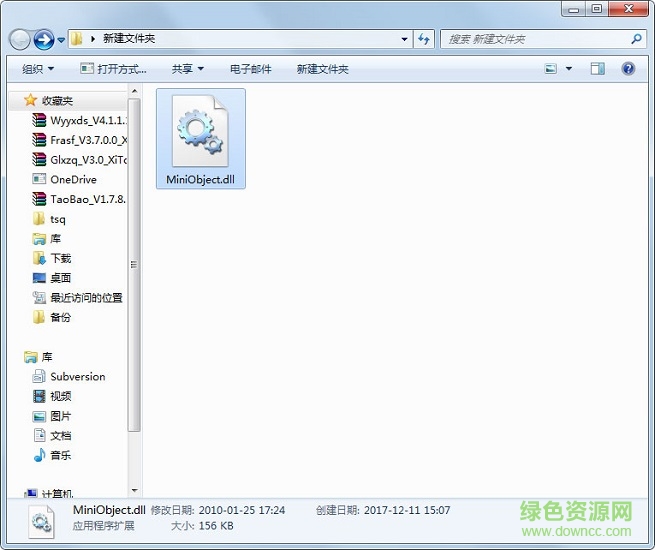Toggle the preview pane icon

(597, 68)
